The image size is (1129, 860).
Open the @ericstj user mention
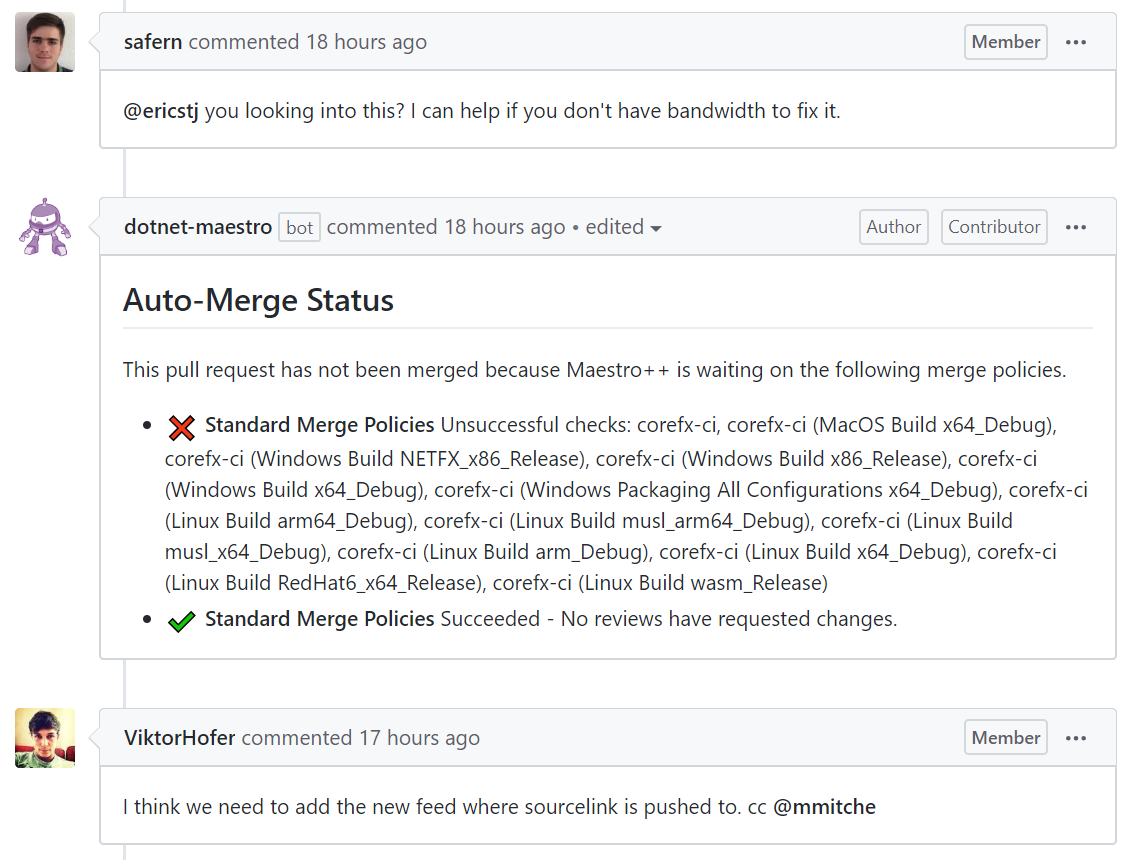158,111
